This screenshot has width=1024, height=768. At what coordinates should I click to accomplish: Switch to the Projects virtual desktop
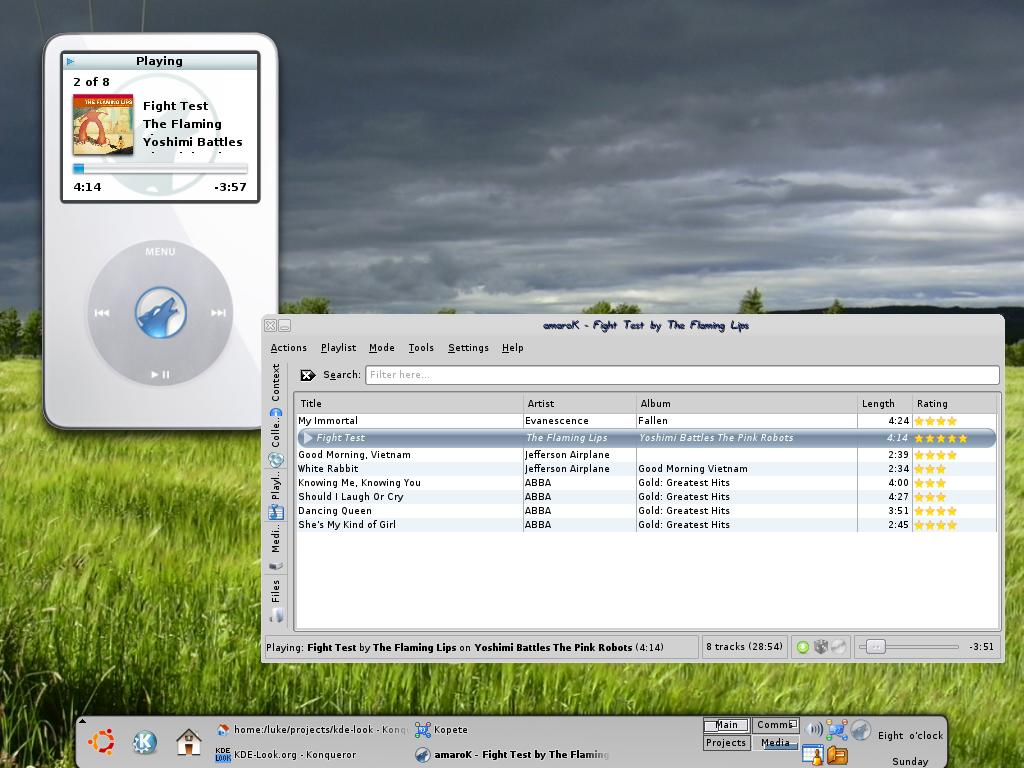click(726, 743)
